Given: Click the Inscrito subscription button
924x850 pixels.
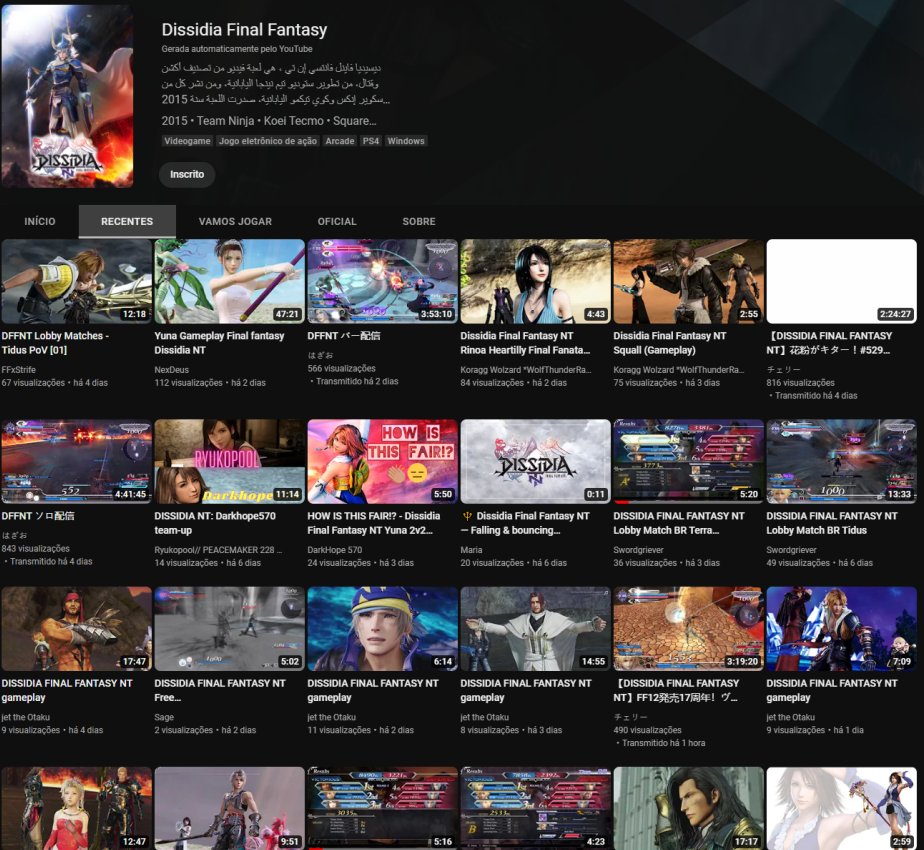Looking at the screenshot, I should tap(187, 174).
